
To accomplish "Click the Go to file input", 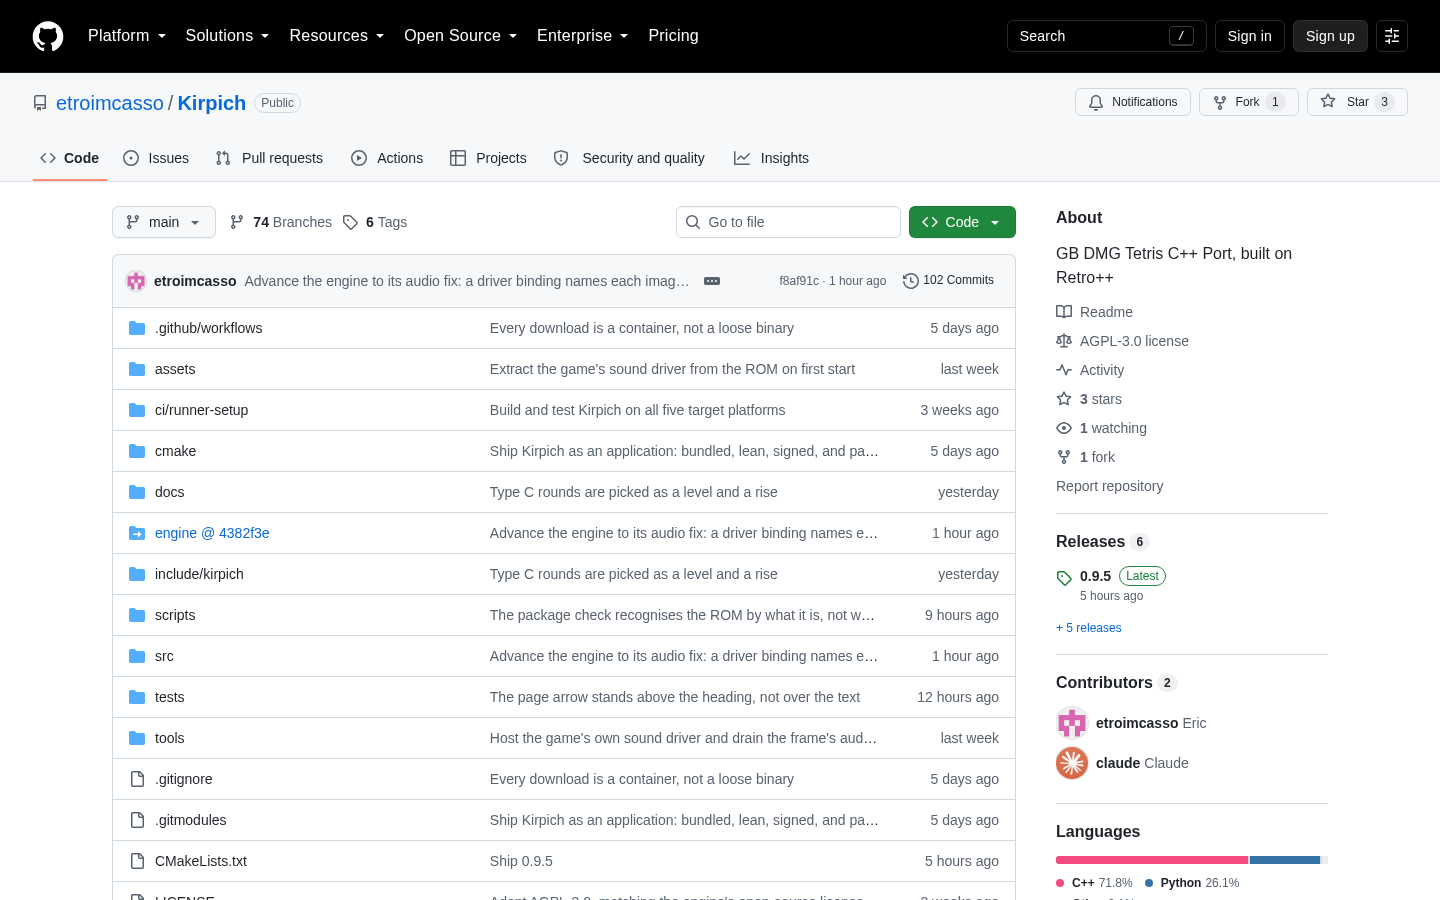I will click(788, 222).
